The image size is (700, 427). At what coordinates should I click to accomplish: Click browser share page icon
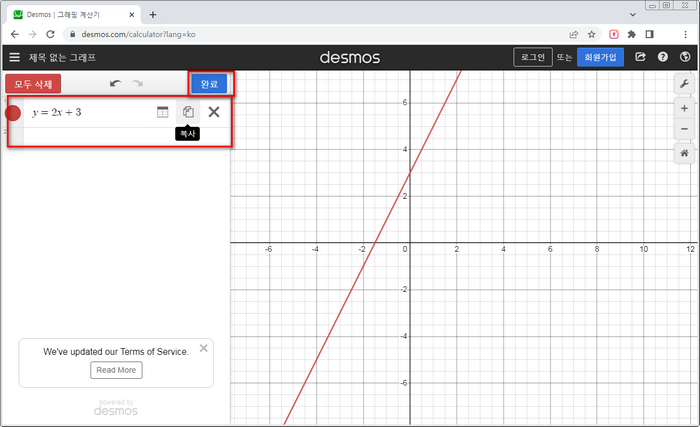coord(574,34)
